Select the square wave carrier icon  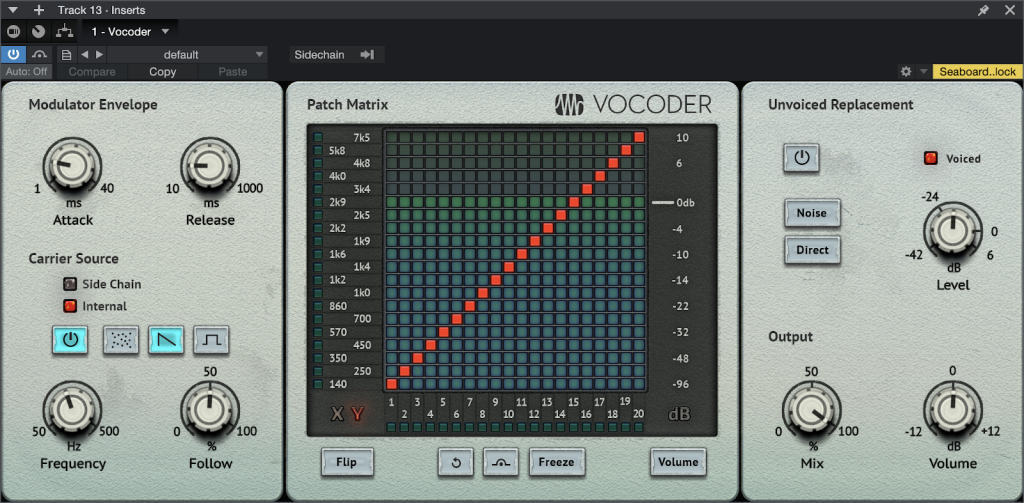pyautogui.click(x=211, y=340)
